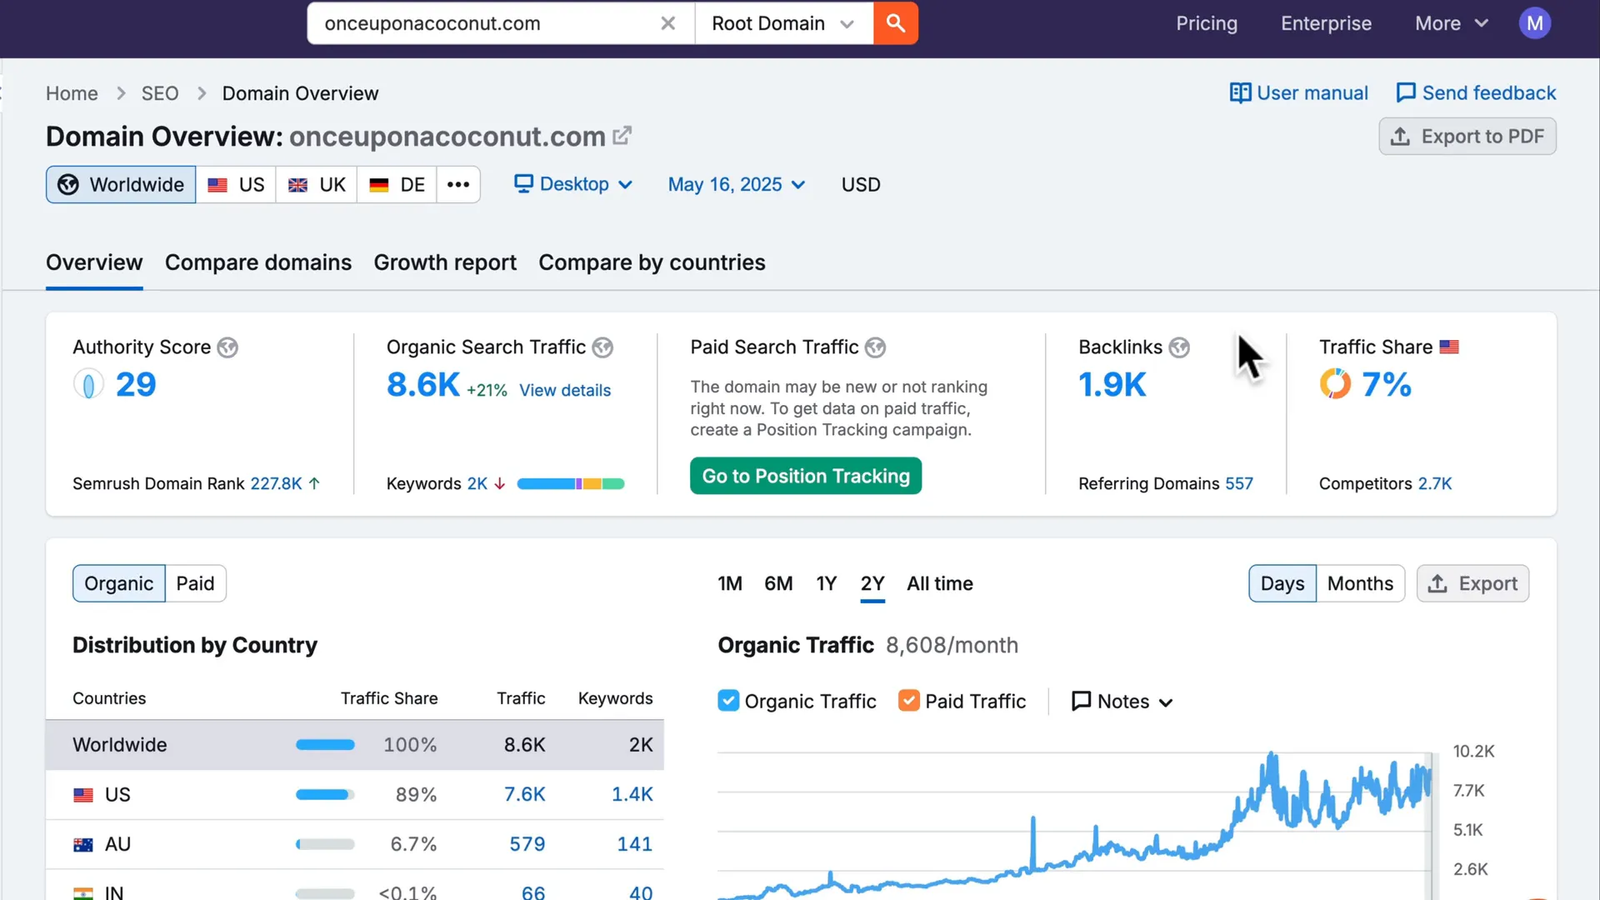Open the Pricing link

[x=1206, y=23]
